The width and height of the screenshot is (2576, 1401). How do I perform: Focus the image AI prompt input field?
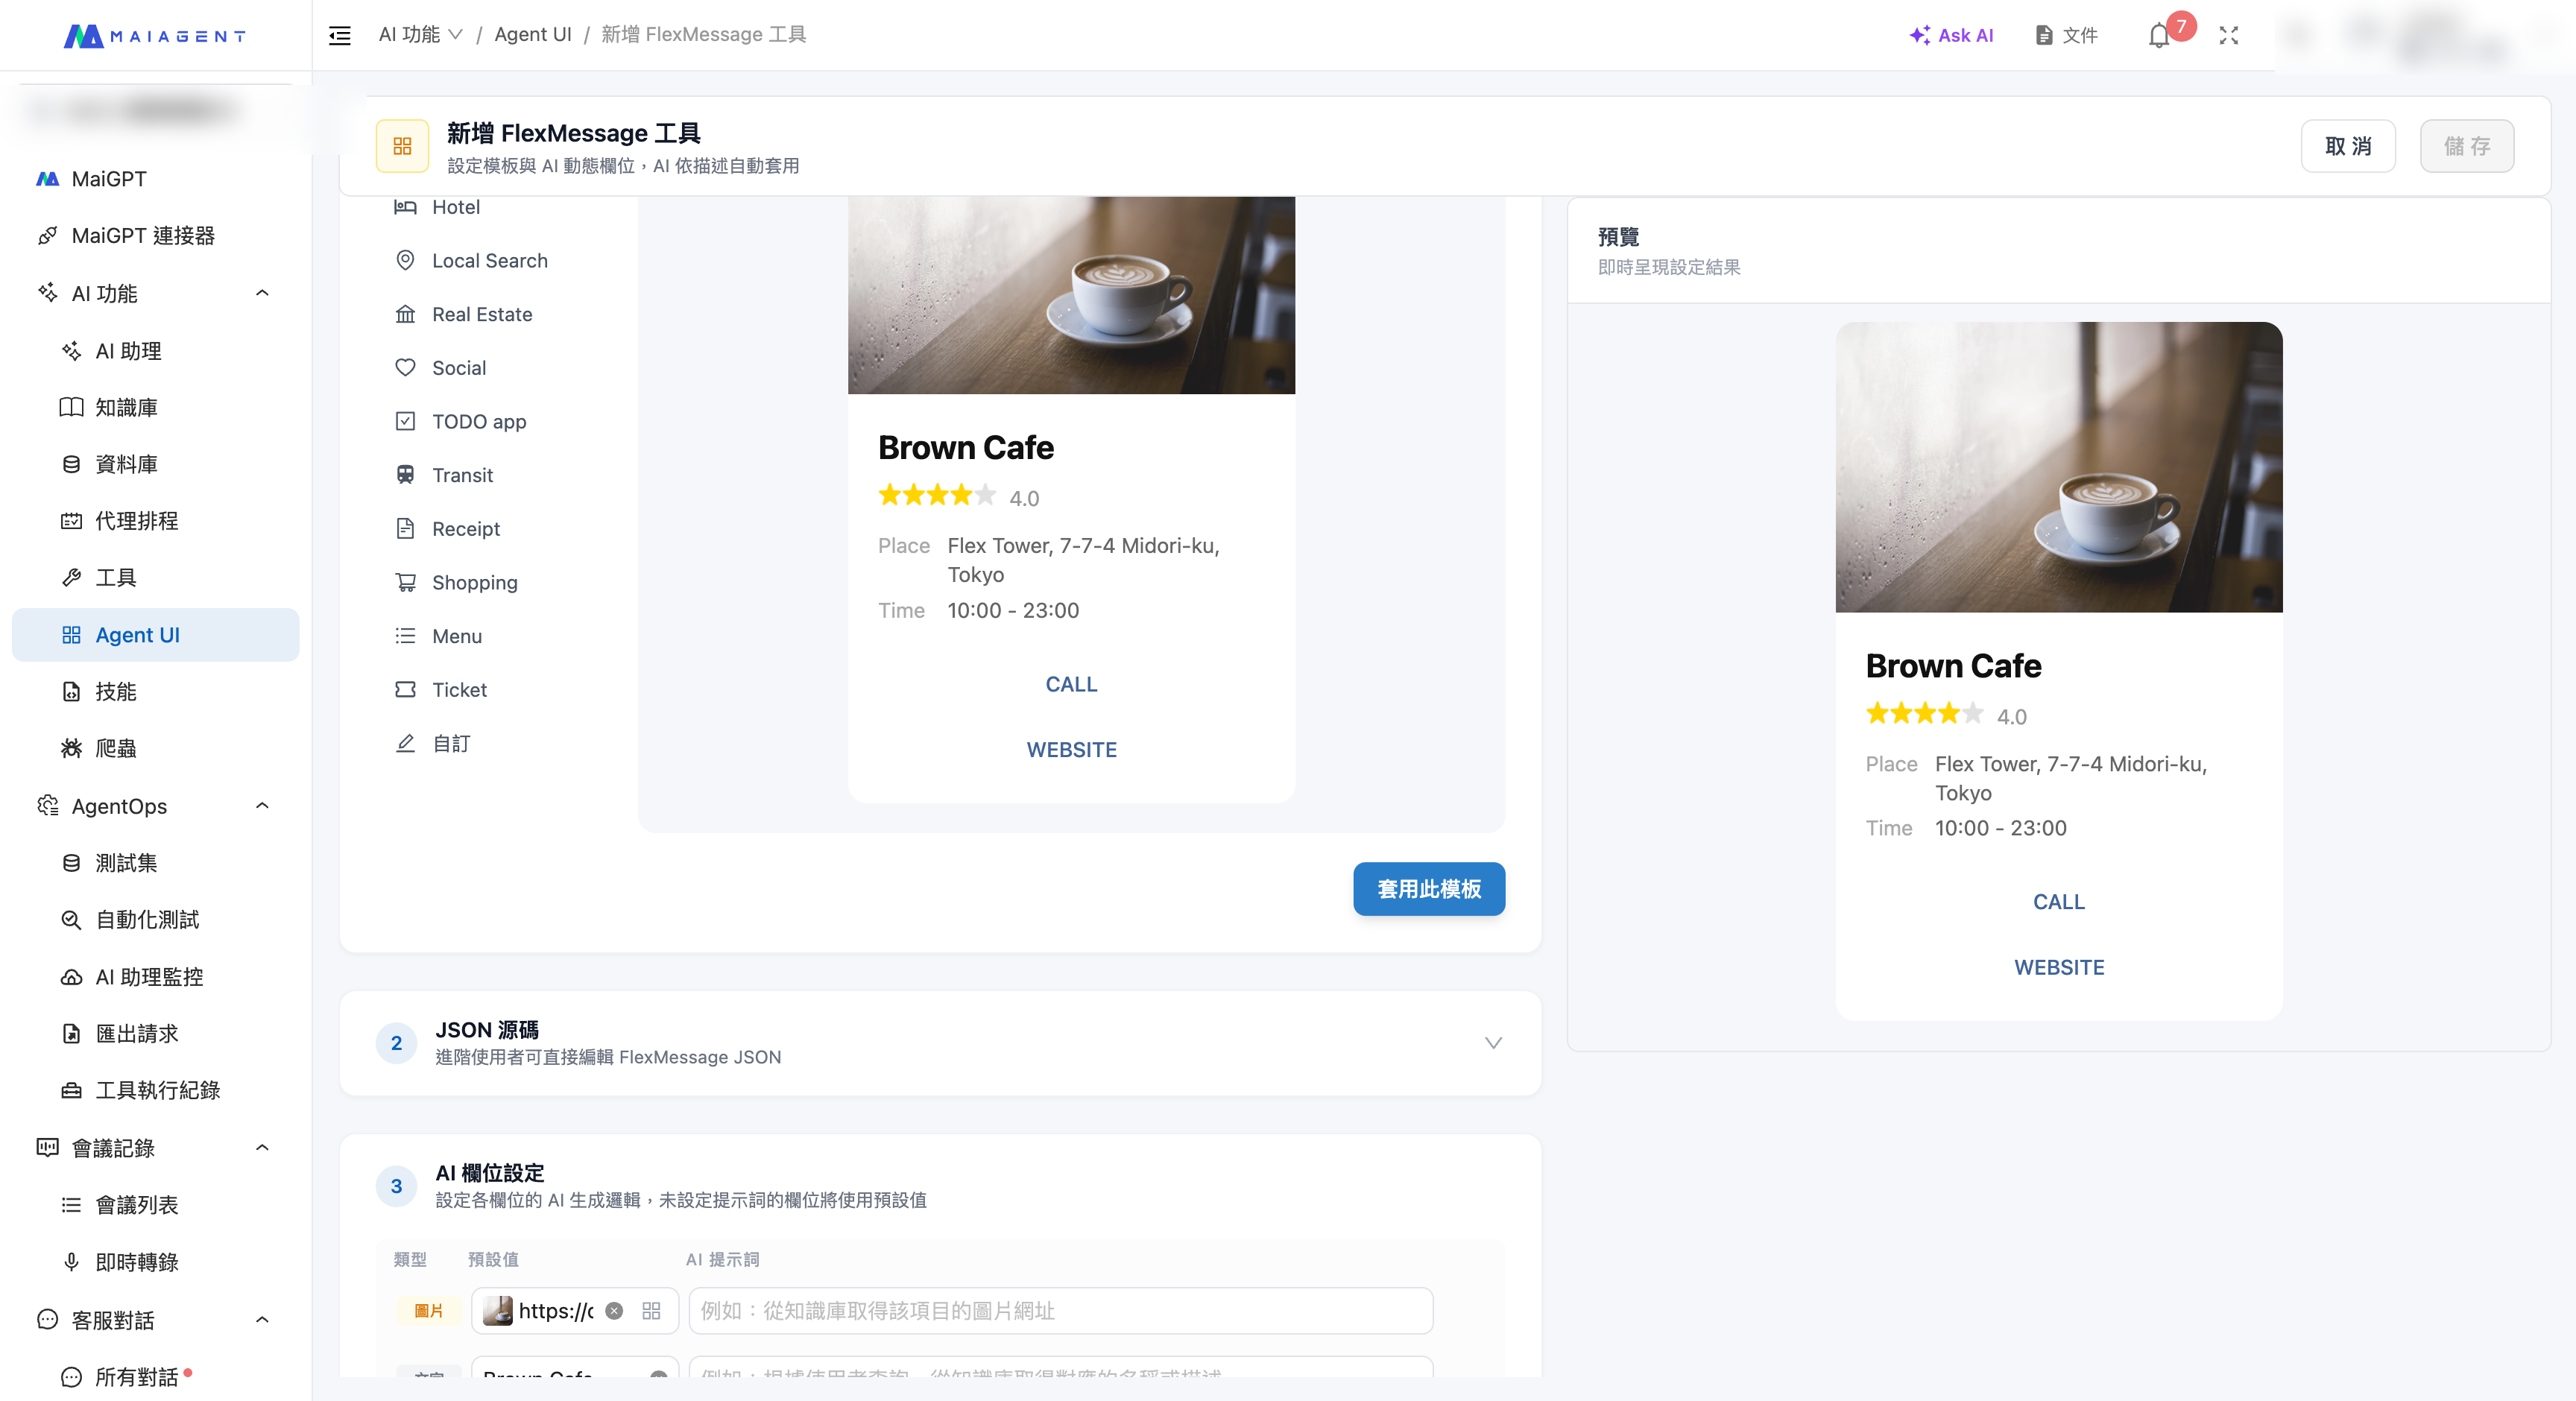(x=1060, y=1310)
